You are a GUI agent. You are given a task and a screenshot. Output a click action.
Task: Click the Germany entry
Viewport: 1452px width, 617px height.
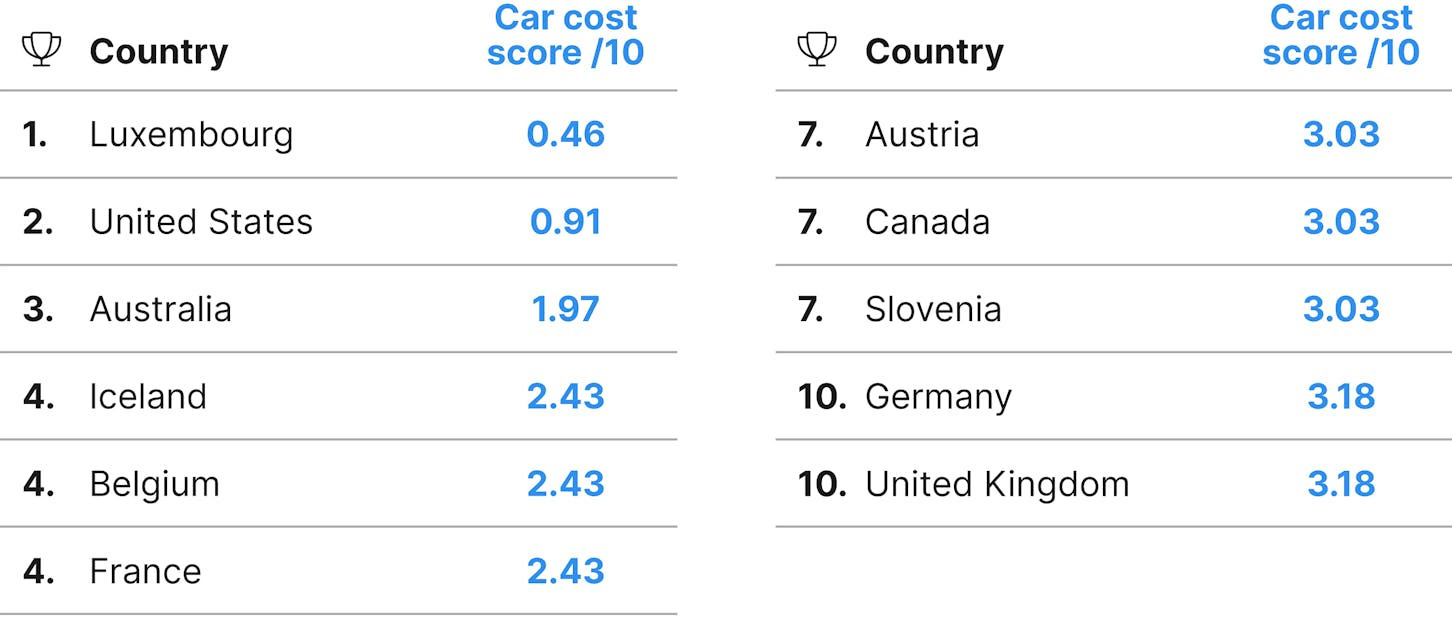tap(938, 397)
